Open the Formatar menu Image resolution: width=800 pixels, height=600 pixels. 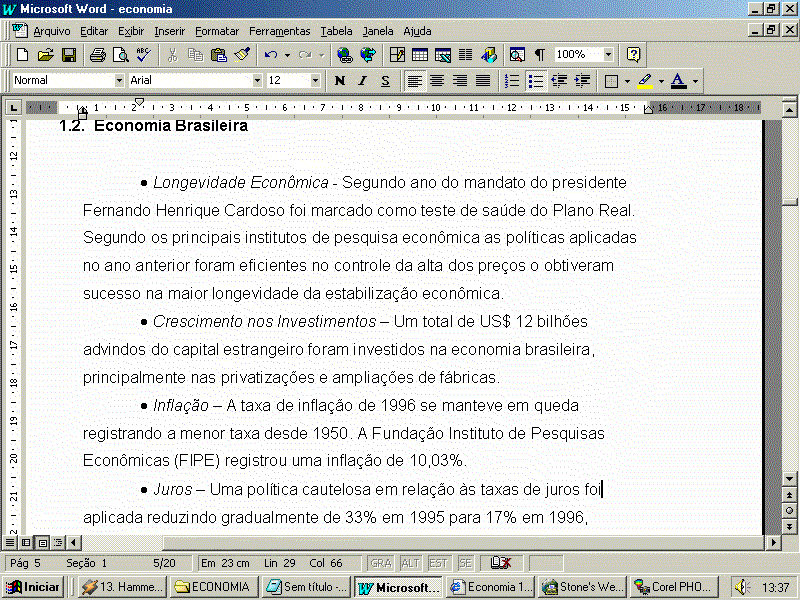click(217, 31)
